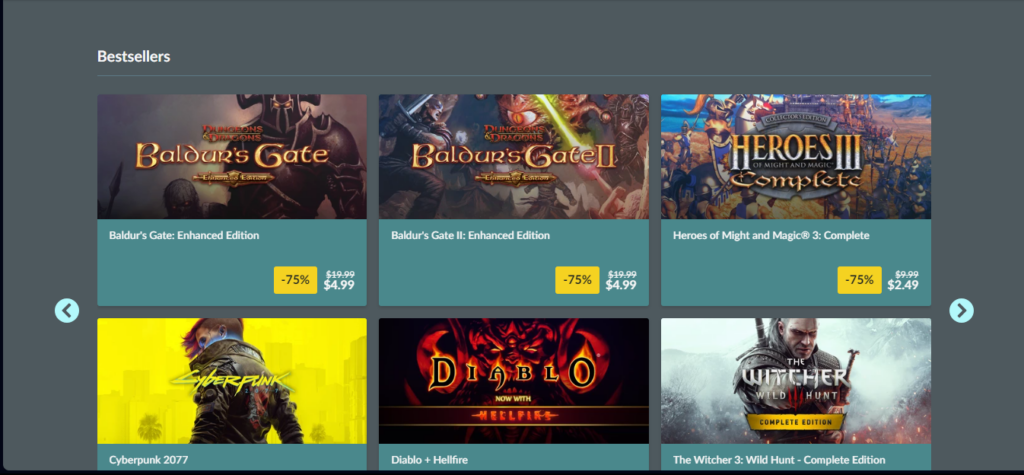Click the Bestsellers section heading
Viewport: 1024px width, 475px height.
(x=134, y=56)
